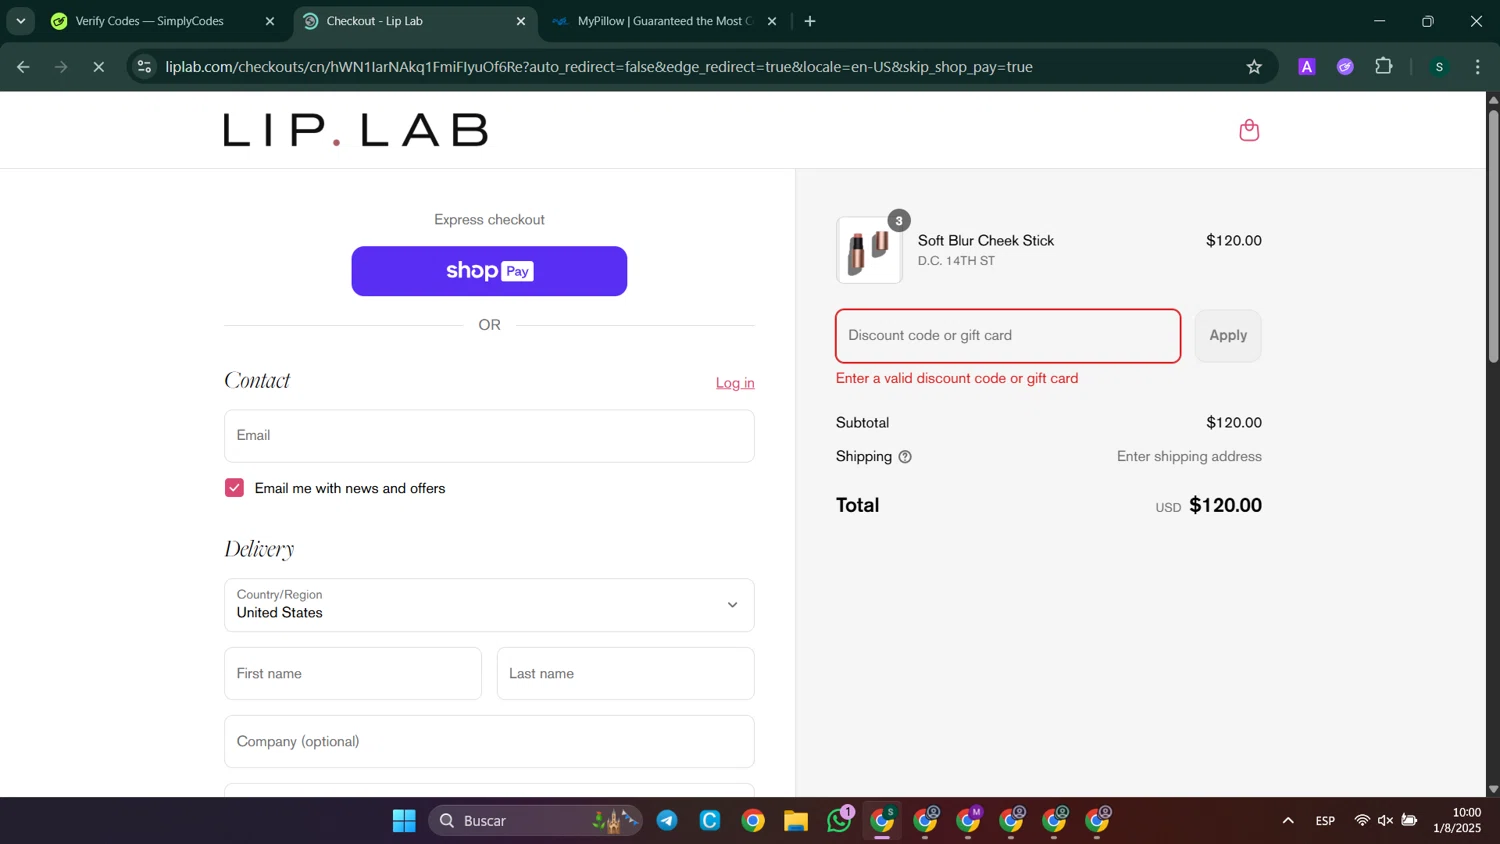The image size is (1500, 844).
Task: Open the Copilot C taskbar icon
Action: [x=710, y=821]
